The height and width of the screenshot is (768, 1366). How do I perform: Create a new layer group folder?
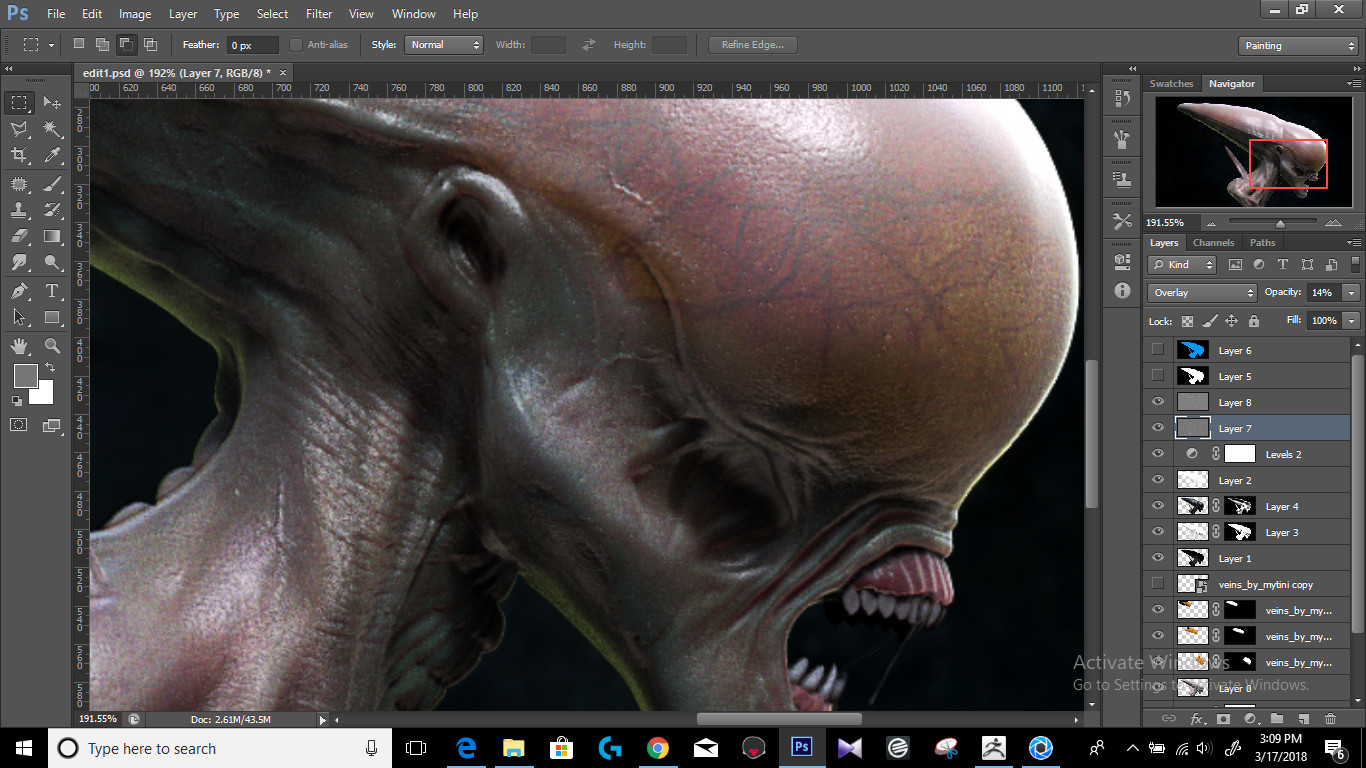(x=1277, y=719)
